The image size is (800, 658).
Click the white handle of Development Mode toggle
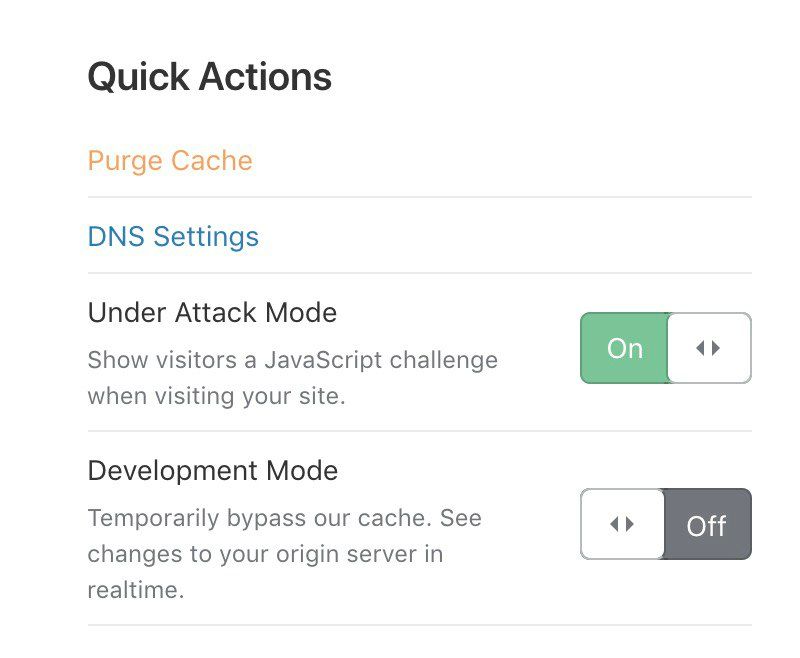(622, 524)
